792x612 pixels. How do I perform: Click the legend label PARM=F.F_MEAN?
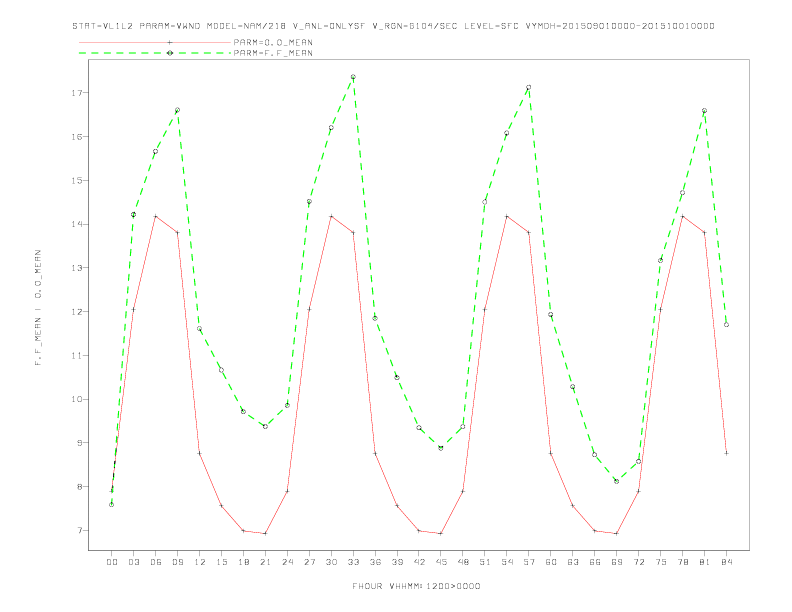[x=273, y=53]
